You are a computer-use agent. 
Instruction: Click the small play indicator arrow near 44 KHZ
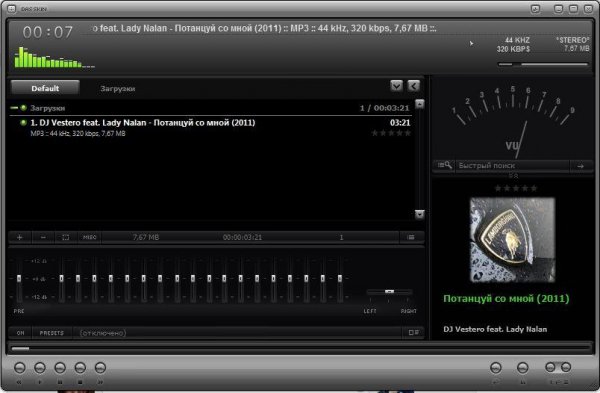click(471, 44)
